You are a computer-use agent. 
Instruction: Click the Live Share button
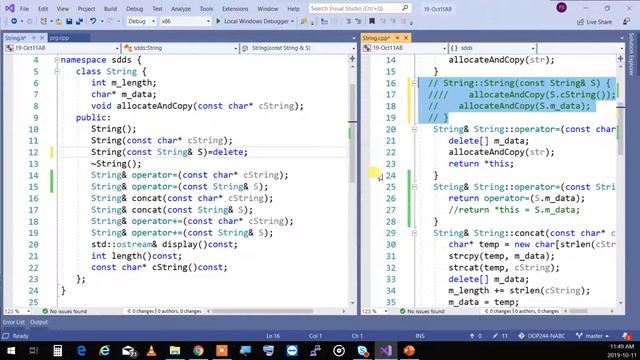[x=594, y=22]
